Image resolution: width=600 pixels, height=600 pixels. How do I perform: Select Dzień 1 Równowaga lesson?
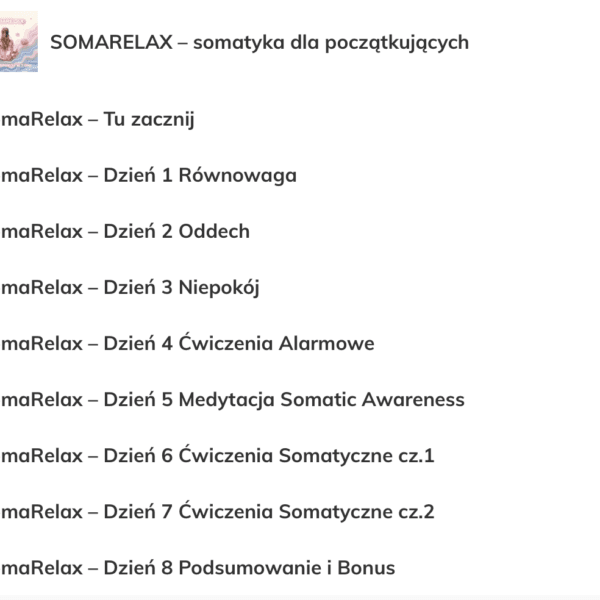149,176
